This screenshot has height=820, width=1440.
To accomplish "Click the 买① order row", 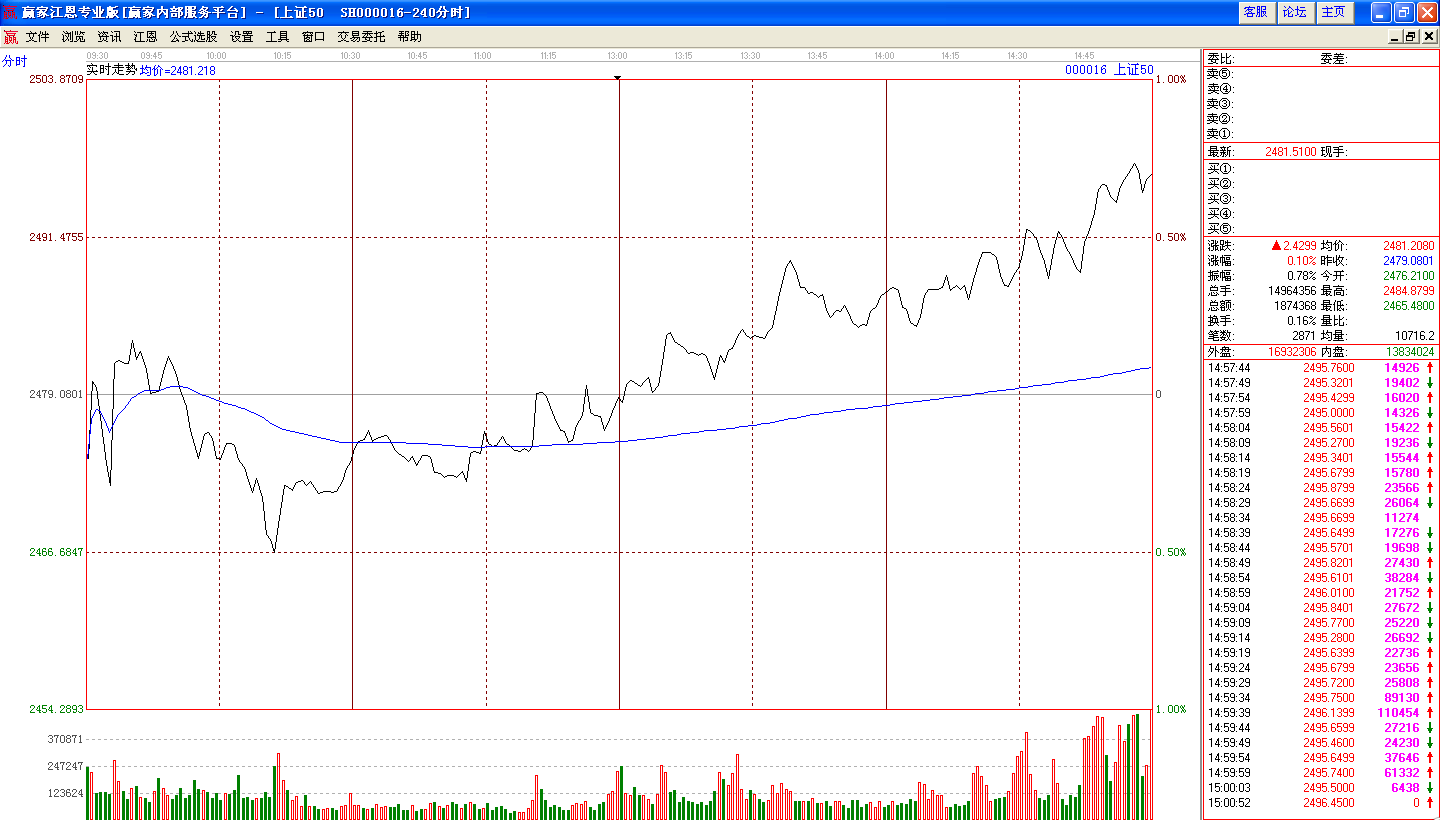I will pyautogui.click(x=1321, y=169).
